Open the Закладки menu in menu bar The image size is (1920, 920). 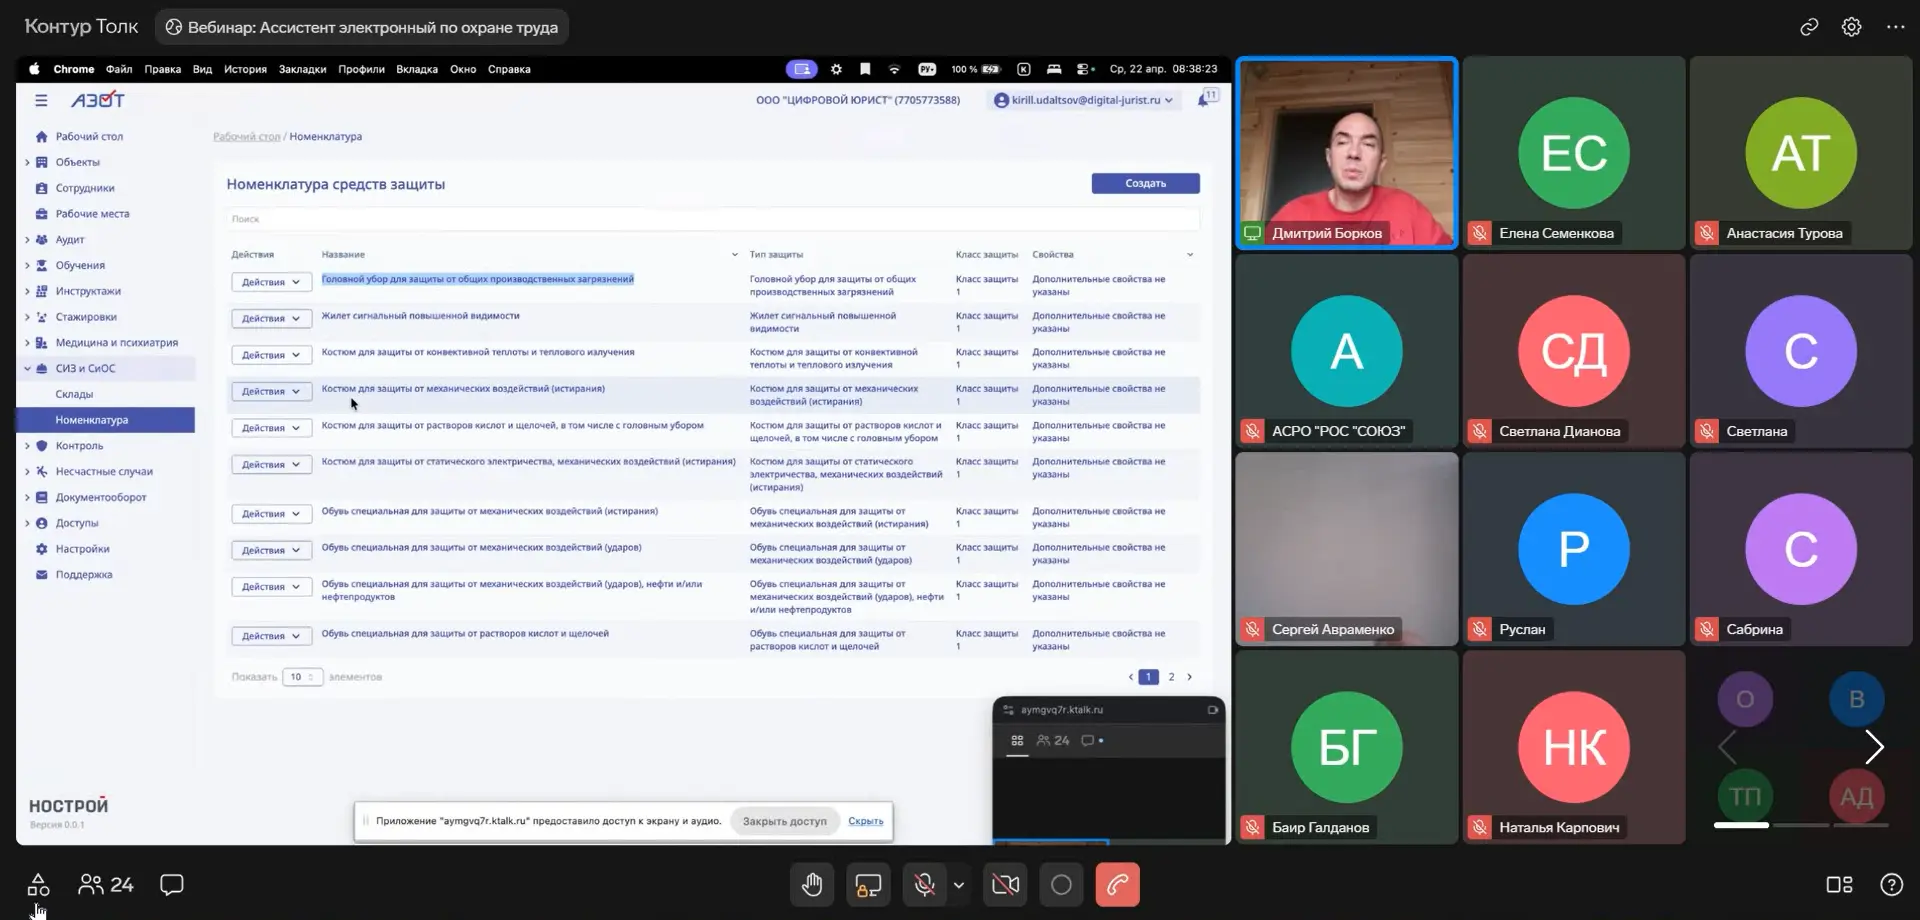point(302,69)
